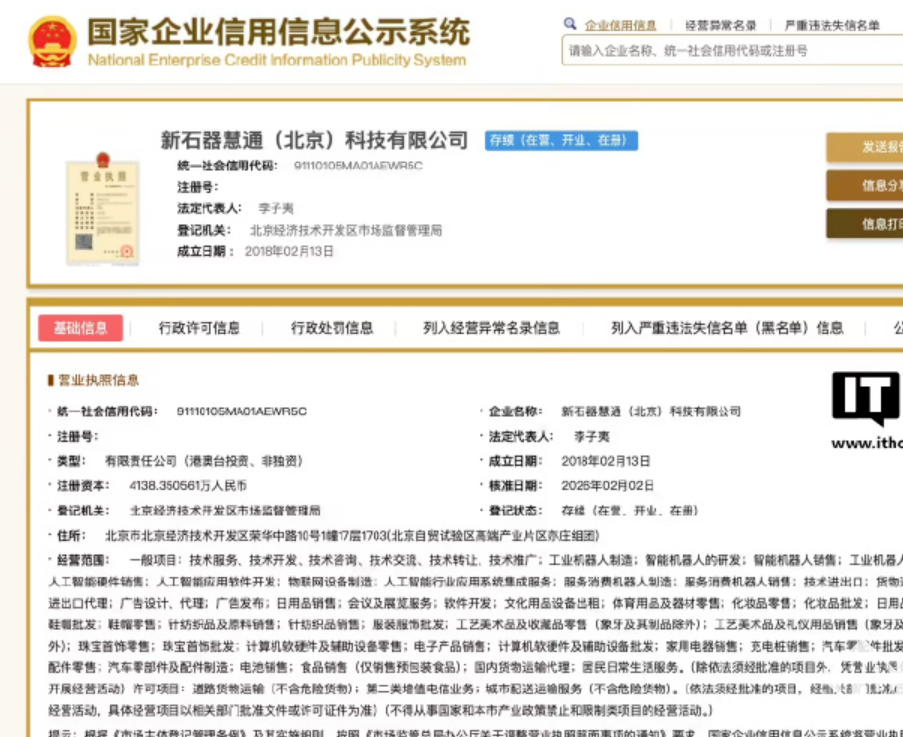Open the 行政处罚信息 tab

pos(332,328)
